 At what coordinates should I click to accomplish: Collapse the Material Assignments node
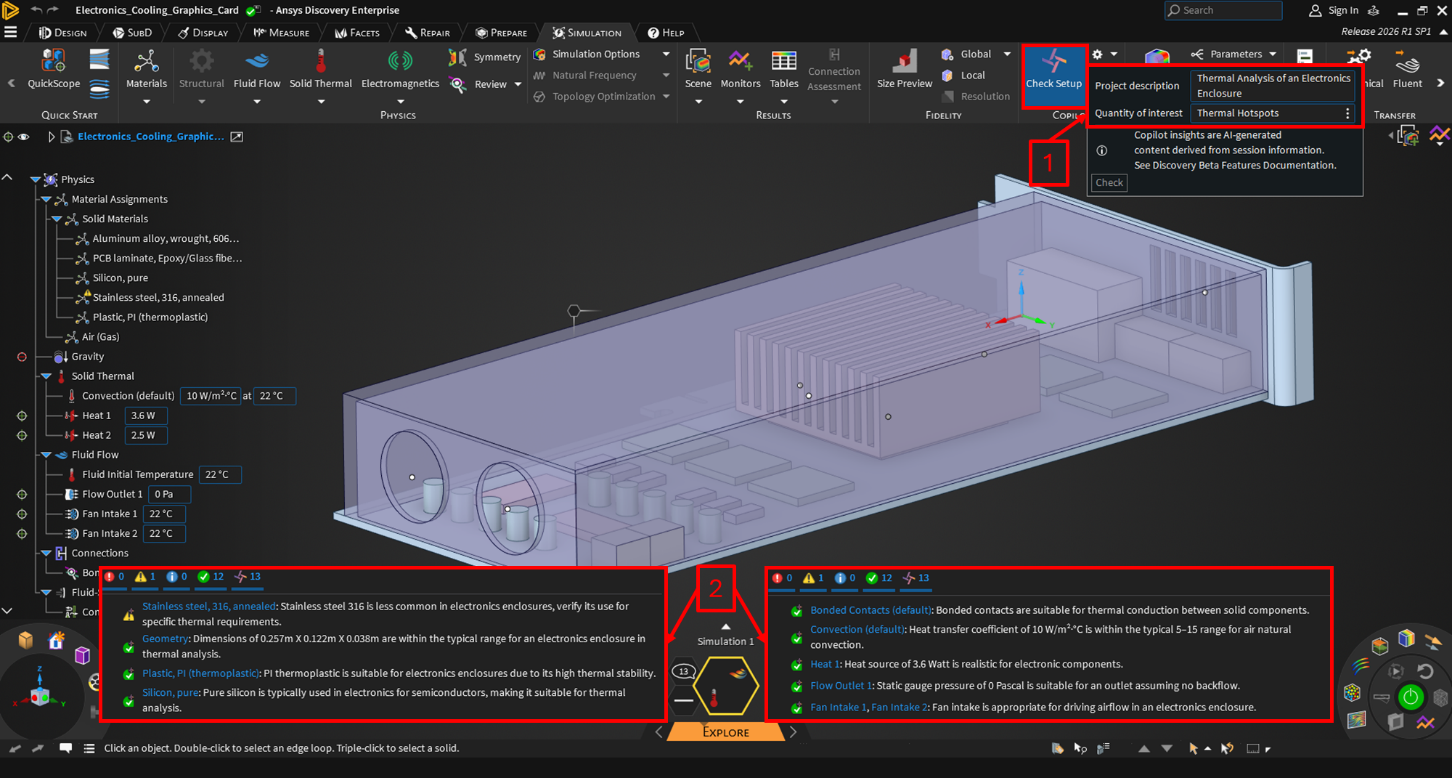pos(46,200)
